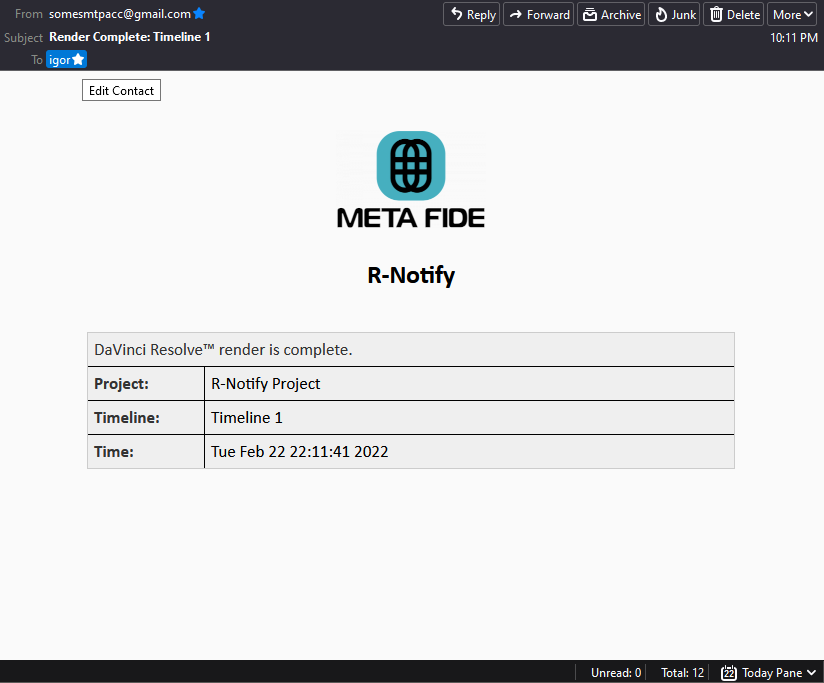
Task: Click the Forward arrow icon
Action: pyautogui.click(x=517, y=14)
